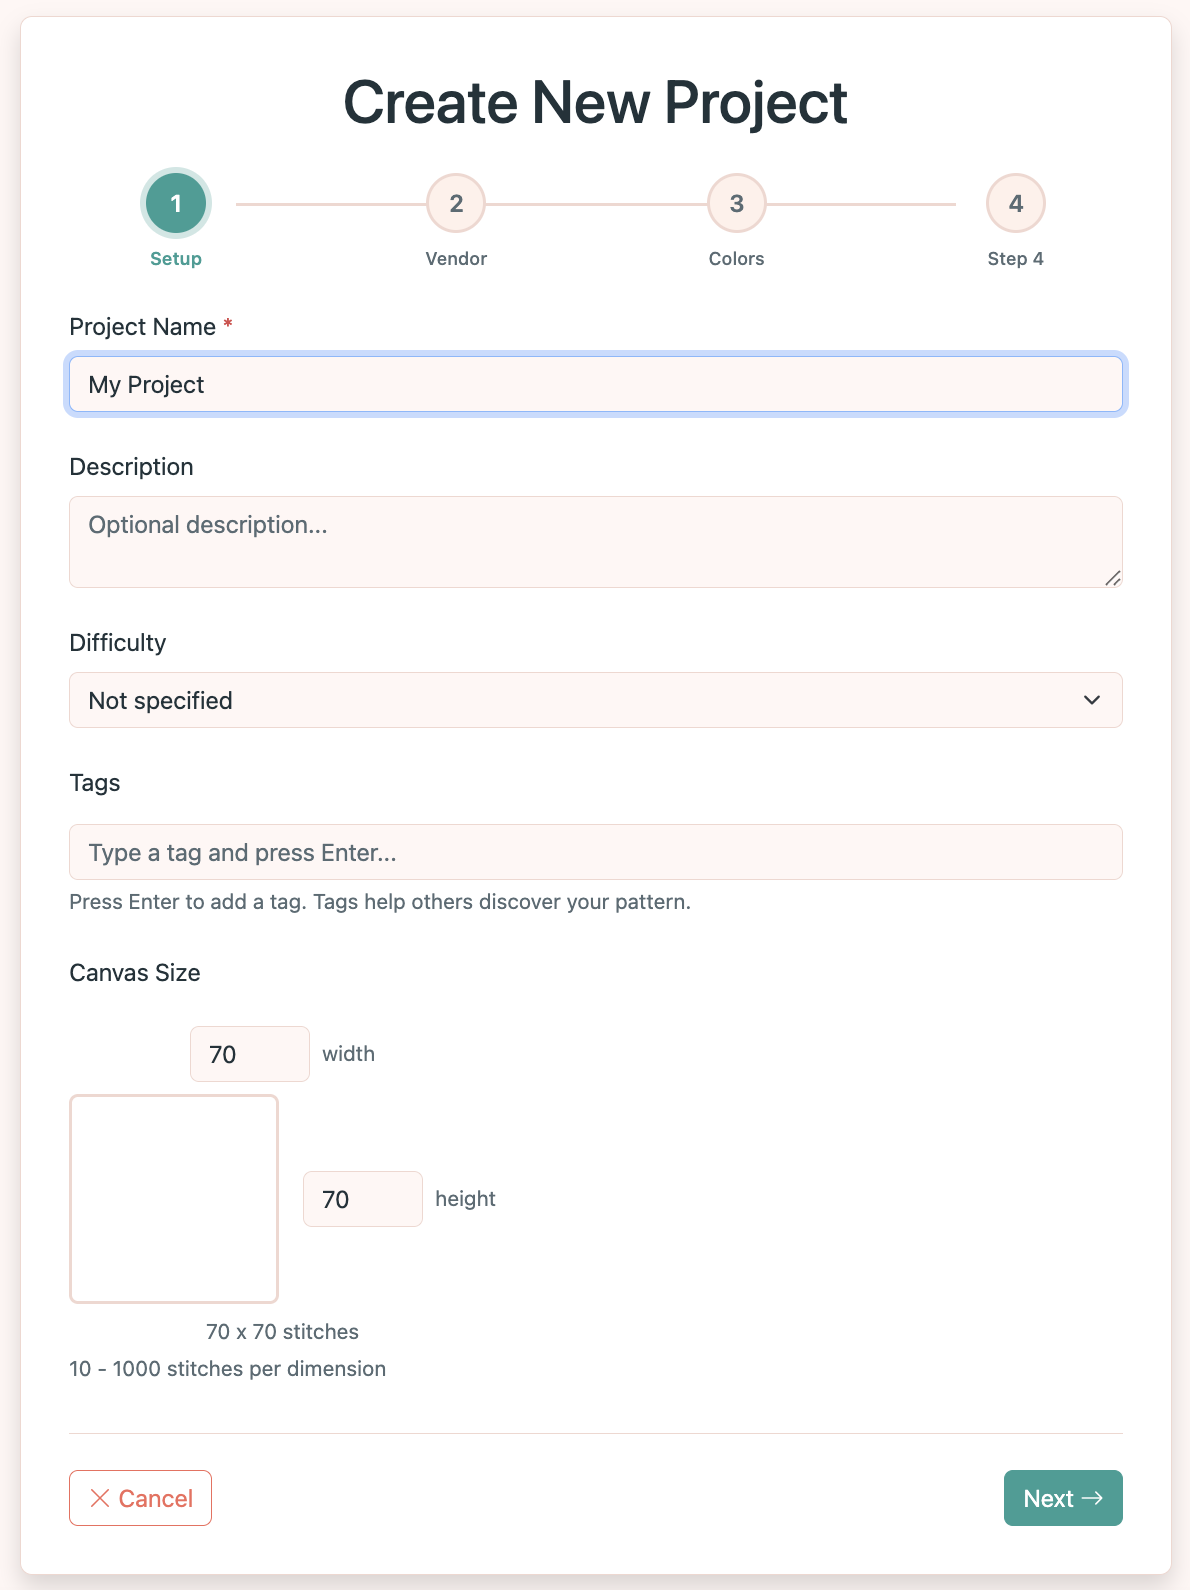Select the Vendor step circle

[456, 202]
